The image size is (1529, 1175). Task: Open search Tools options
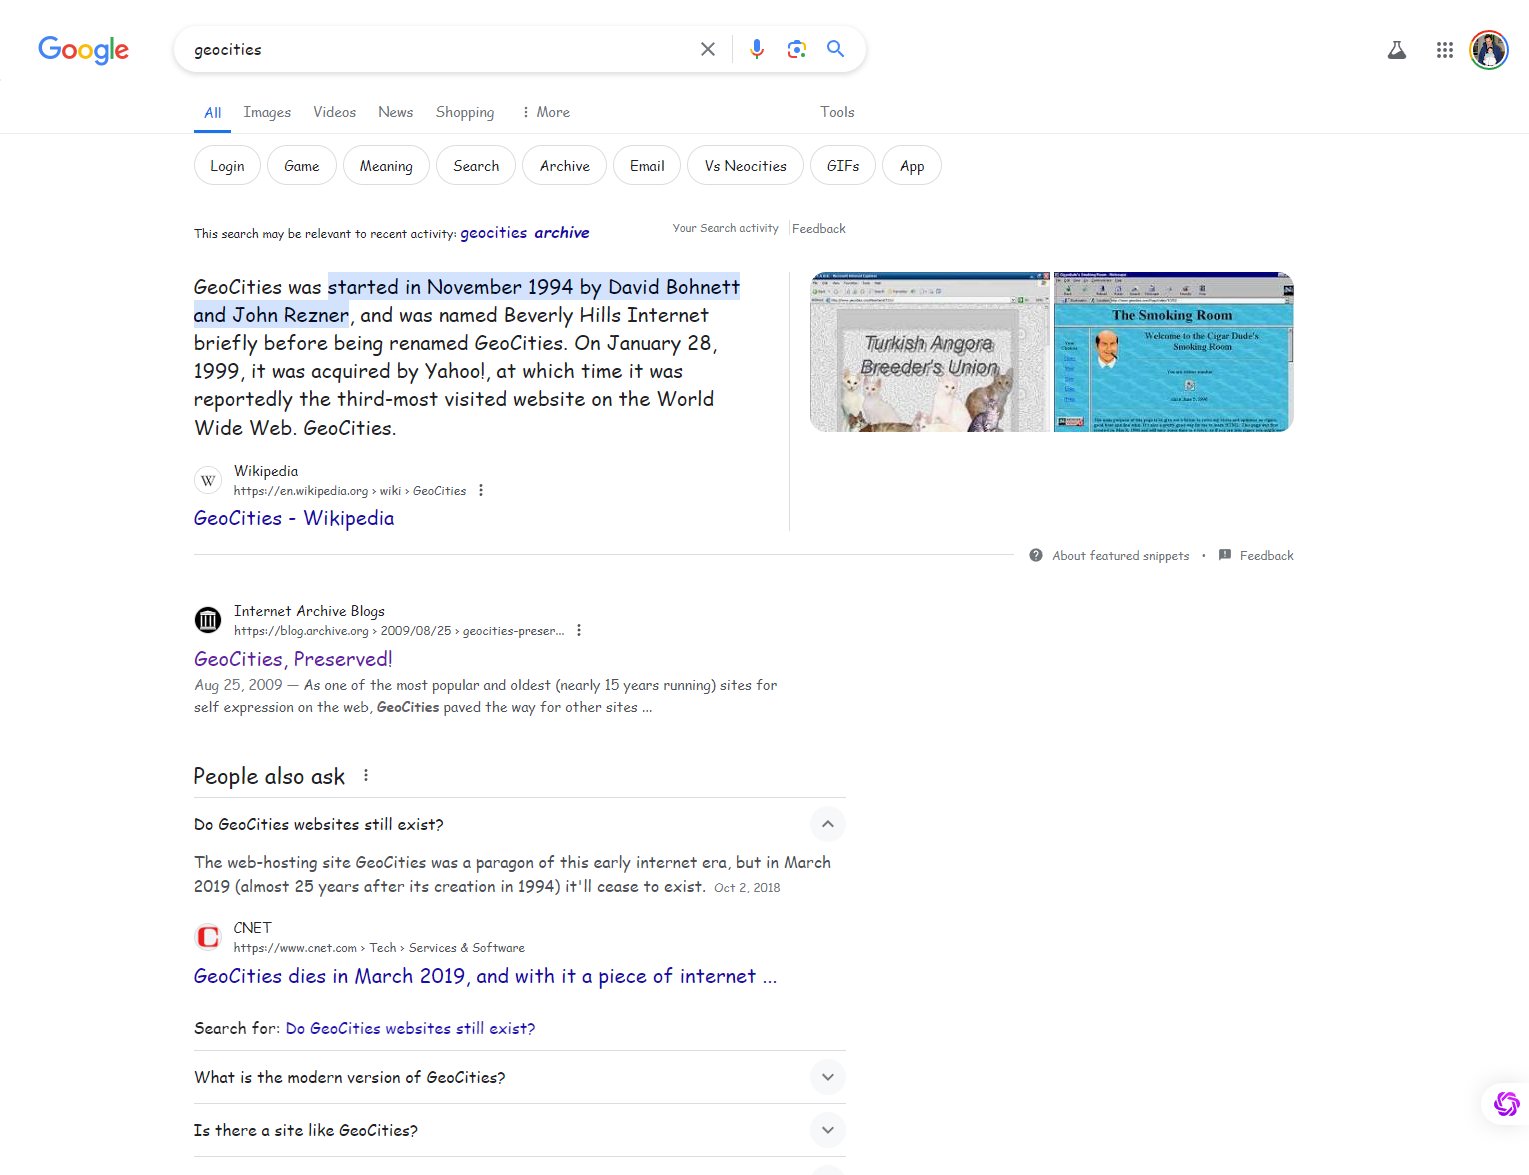click(837, 112)
